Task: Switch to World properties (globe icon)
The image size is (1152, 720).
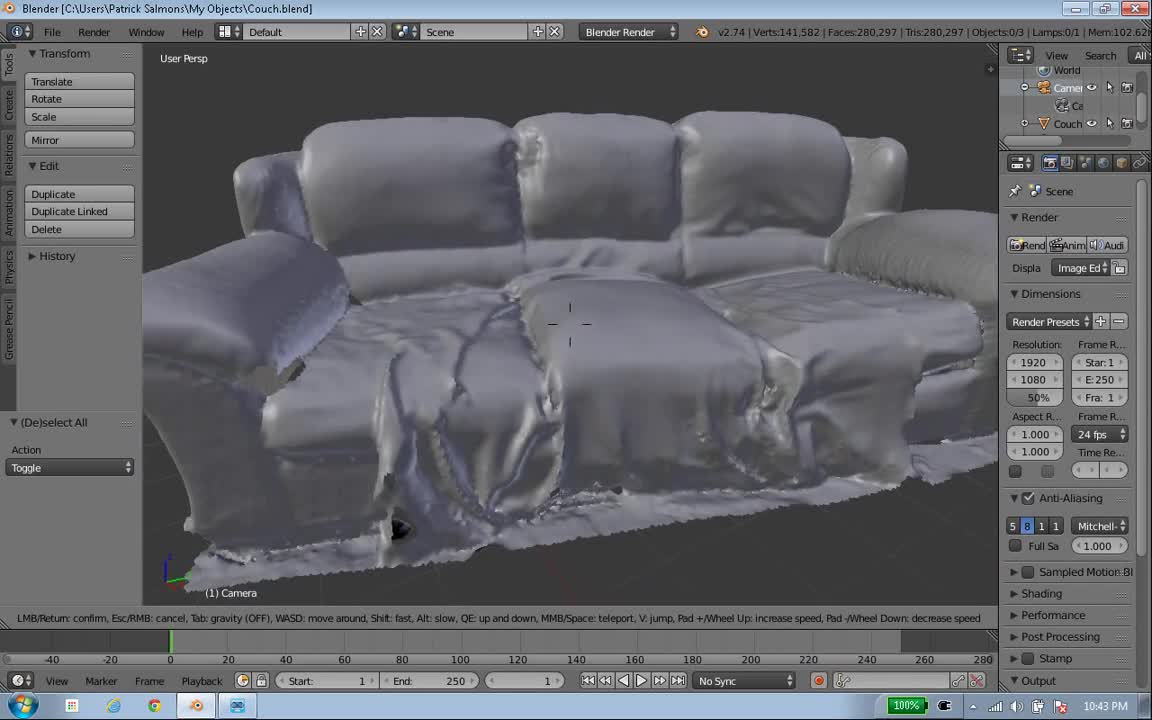Action: [1103, 163]
